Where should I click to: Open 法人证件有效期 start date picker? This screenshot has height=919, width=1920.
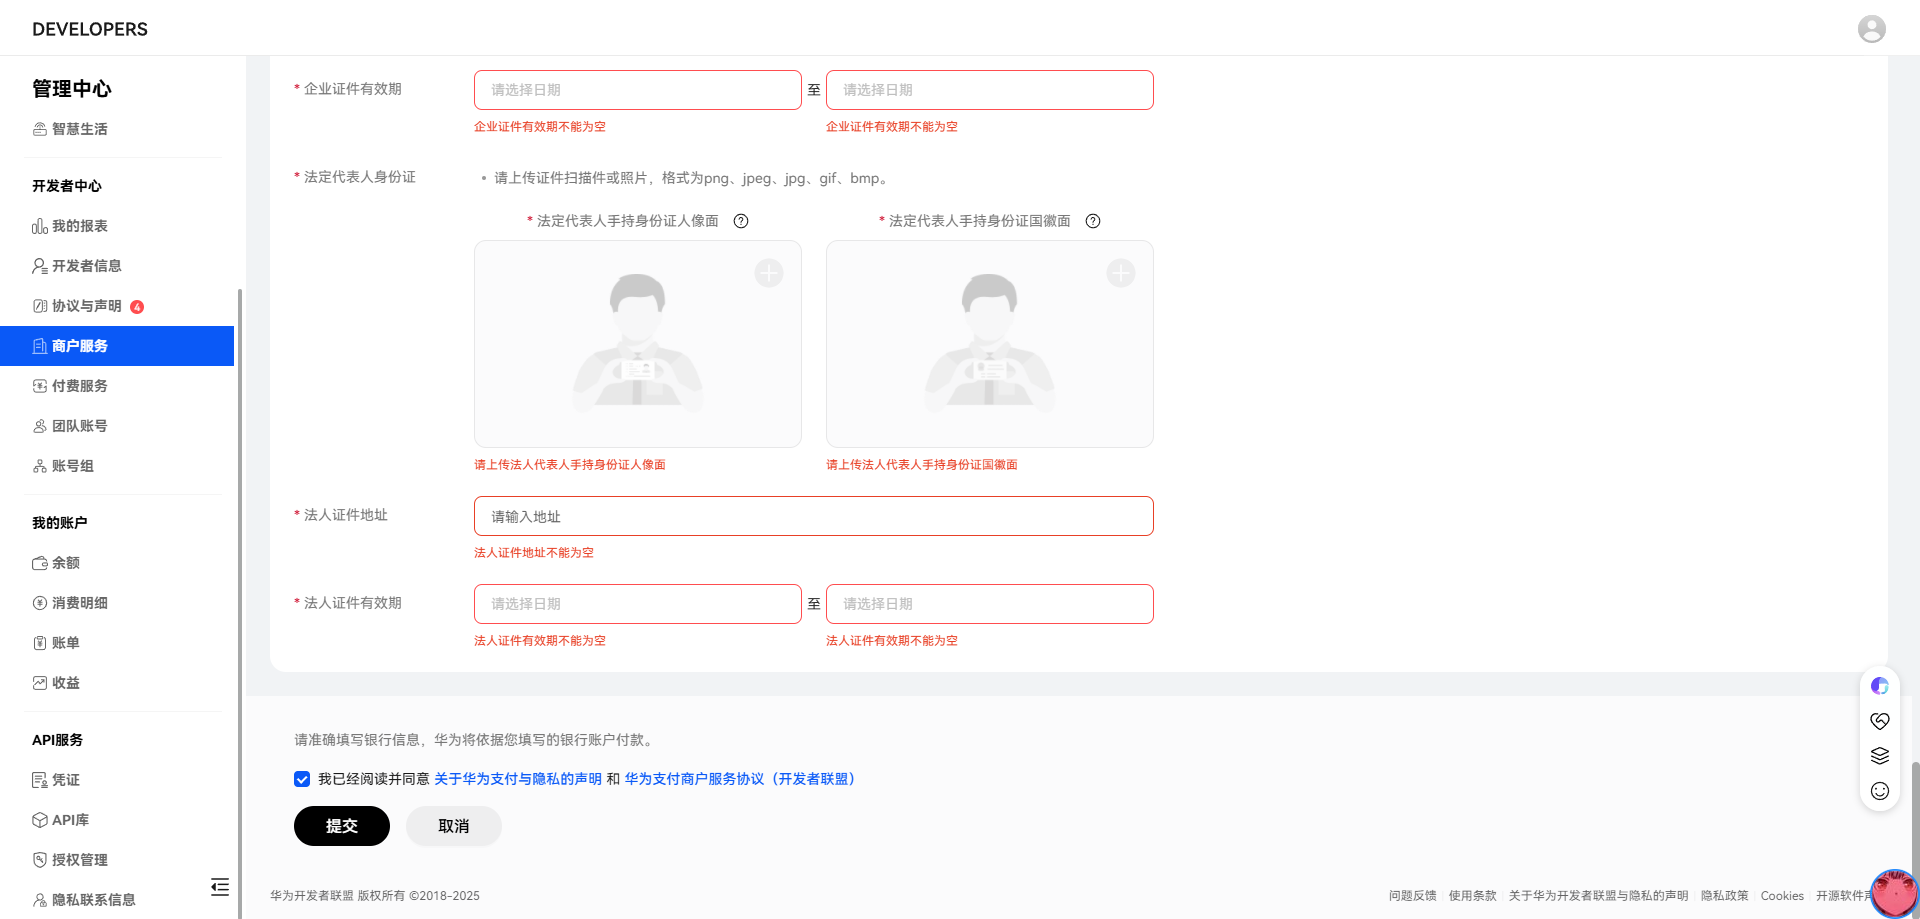637,604
